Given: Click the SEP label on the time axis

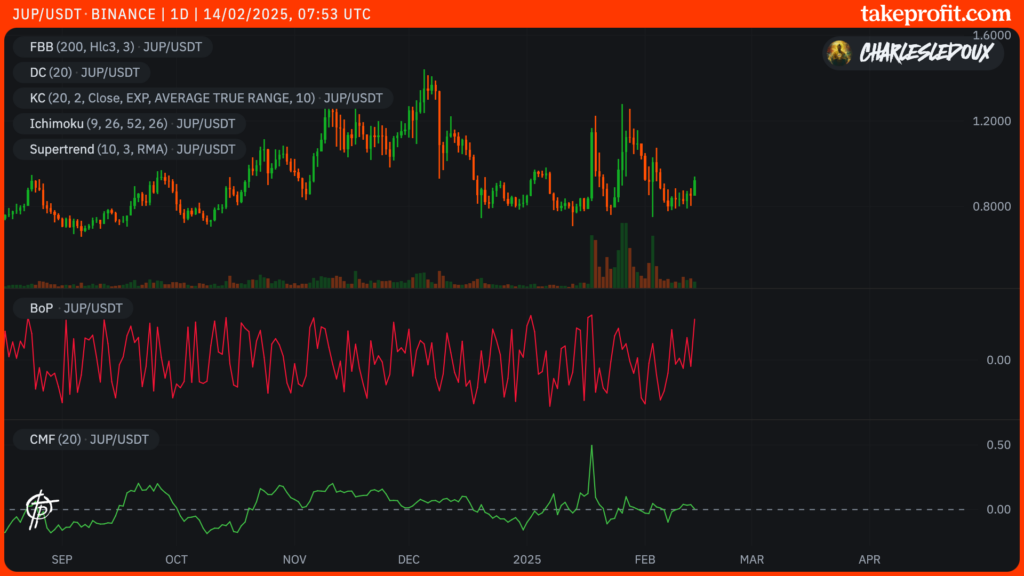Looking at the screenshot, I should [x=61, y=560].
